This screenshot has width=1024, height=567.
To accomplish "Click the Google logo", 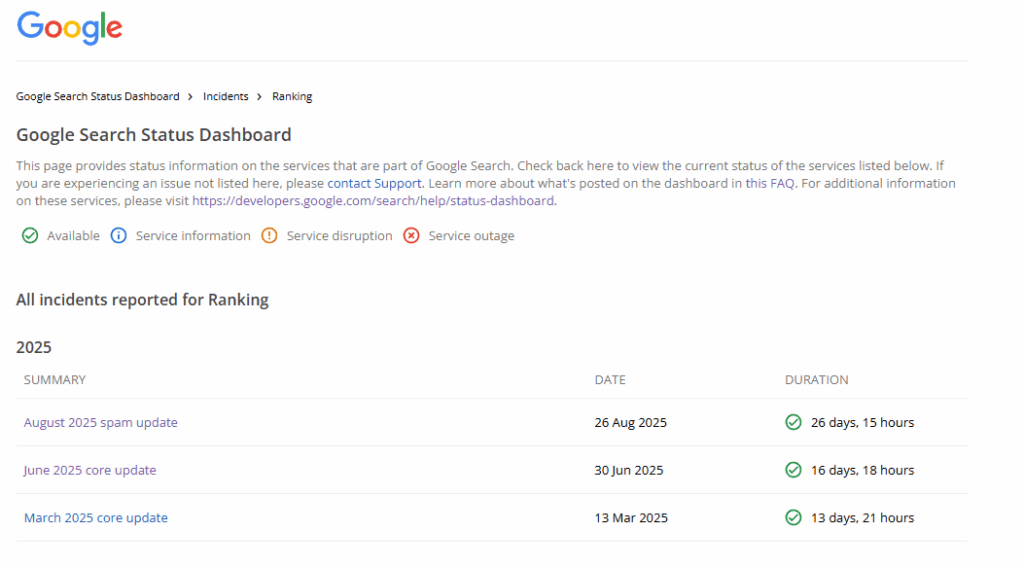I will pos(70,28).
